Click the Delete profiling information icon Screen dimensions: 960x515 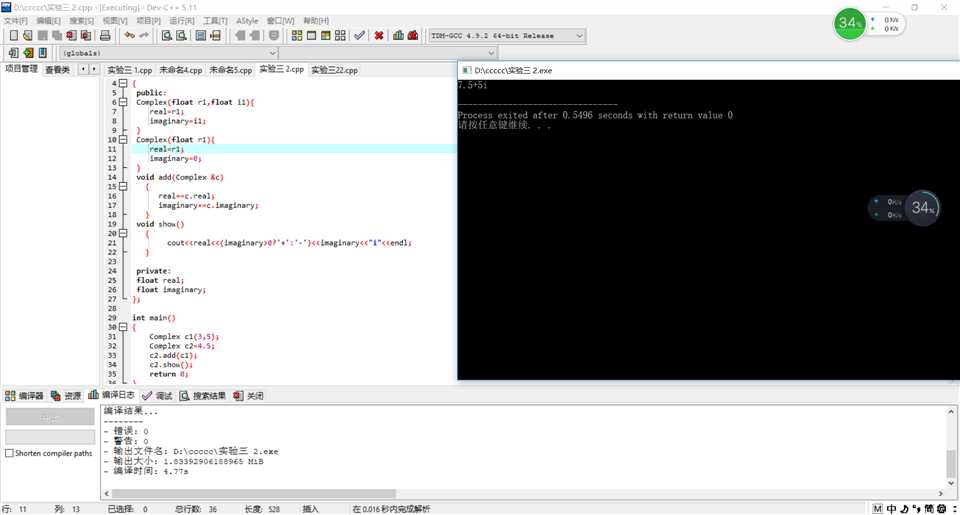click(x=413, y=36)
